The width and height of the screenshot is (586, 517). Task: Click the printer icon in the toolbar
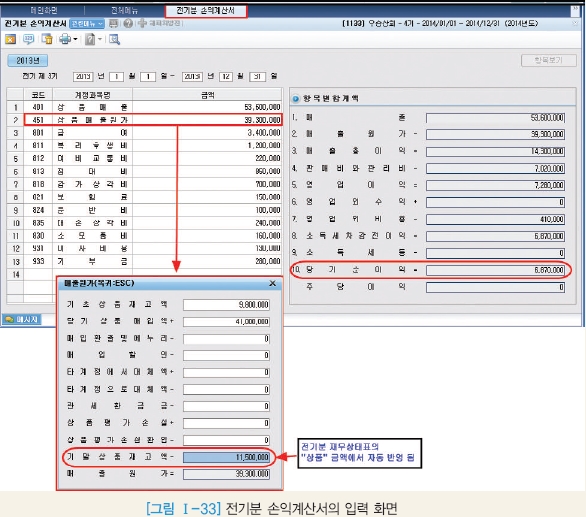coord(65,39)
